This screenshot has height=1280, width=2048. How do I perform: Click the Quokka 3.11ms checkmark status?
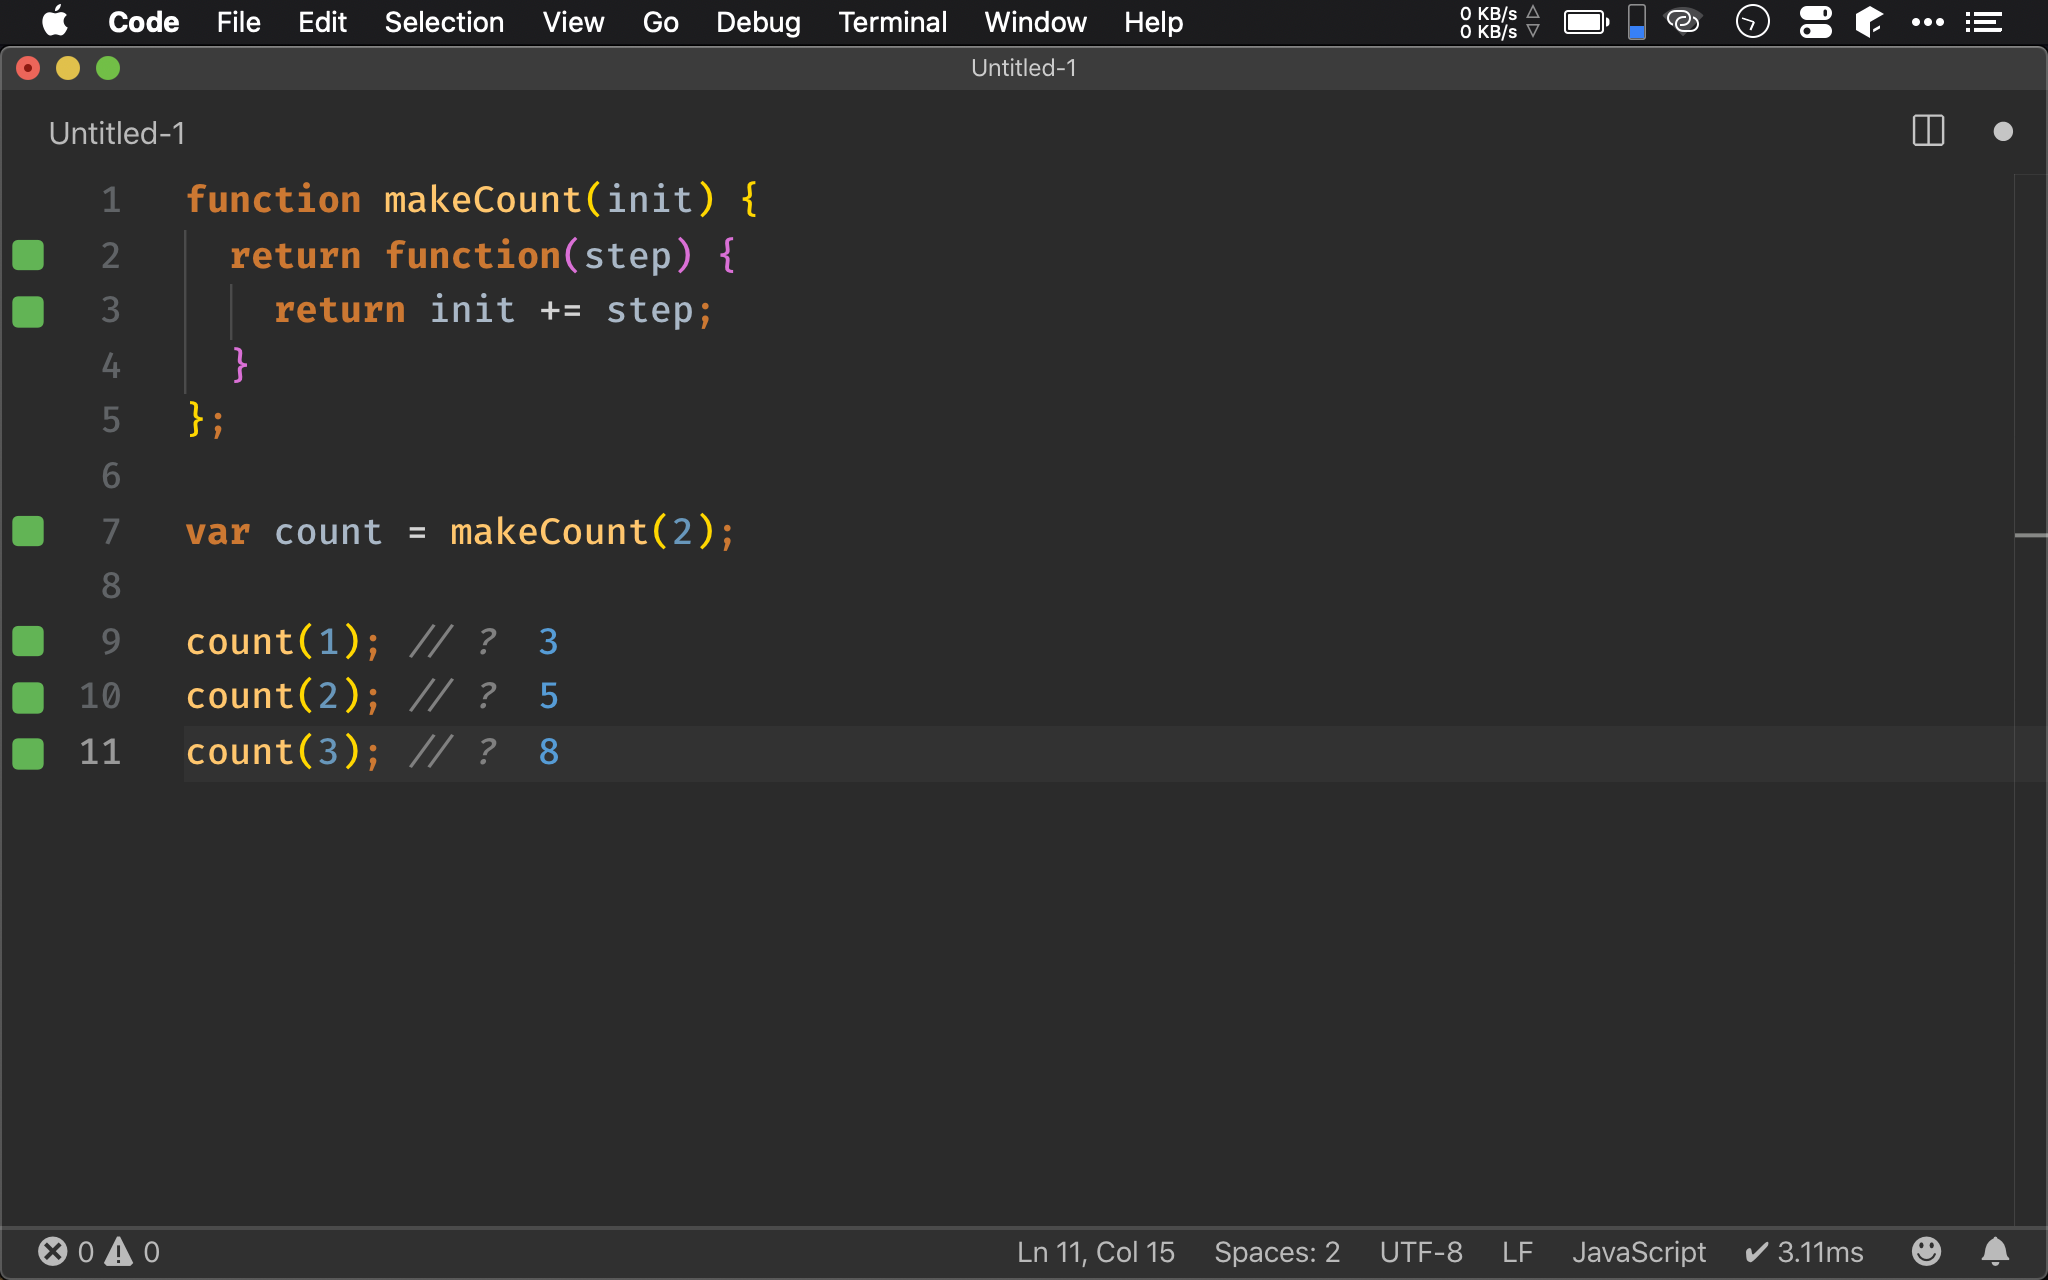point(1804,1252)
